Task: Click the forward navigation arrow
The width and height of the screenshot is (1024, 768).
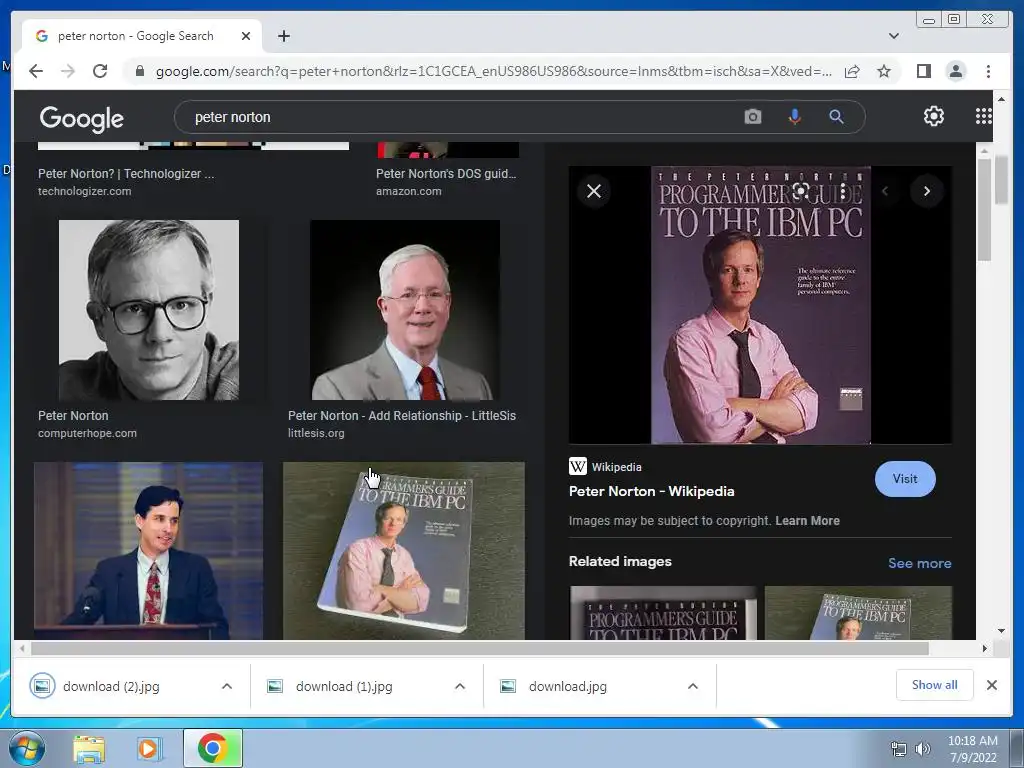Action: click(x=68, y=71)
